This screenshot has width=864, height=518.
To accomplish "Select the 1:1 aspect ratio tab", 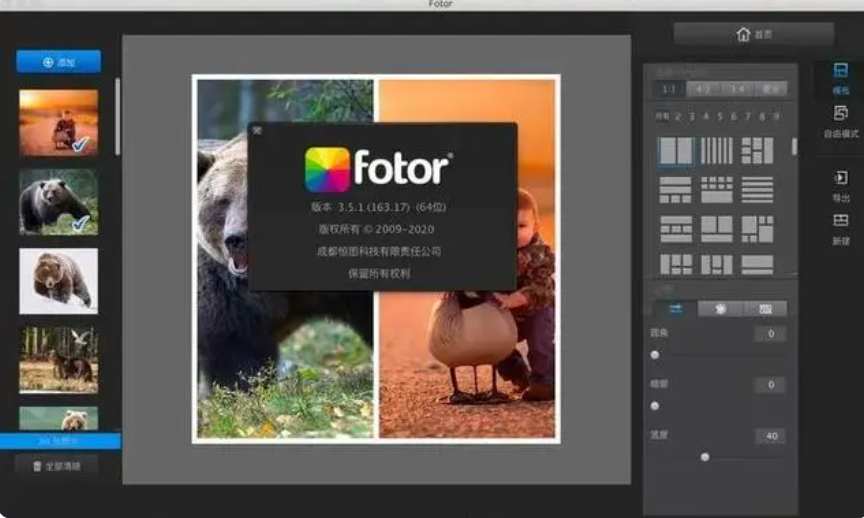I will 669,89.
